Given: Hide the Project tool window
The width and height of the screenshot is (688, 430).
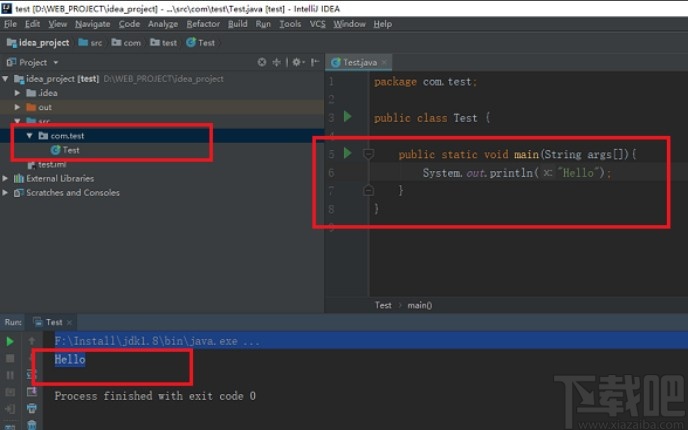Looking at the screenshot, I should pos(315,62).
